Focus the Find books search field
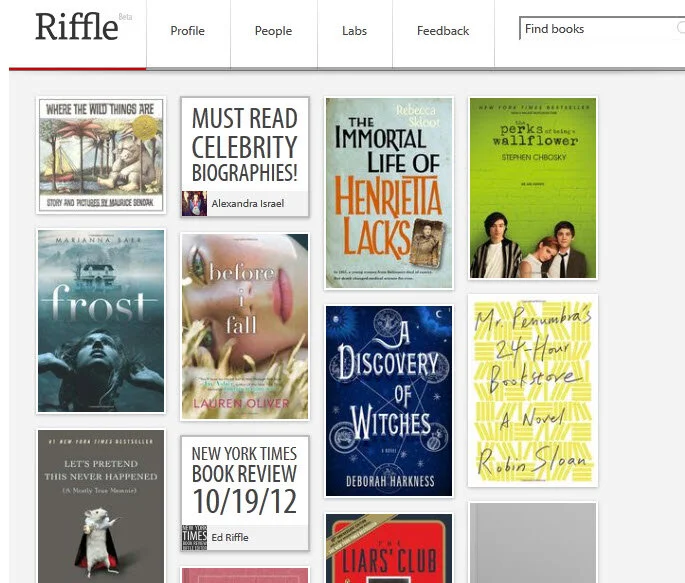The height and width of the screenshot is (583, 685). point(602,29)
